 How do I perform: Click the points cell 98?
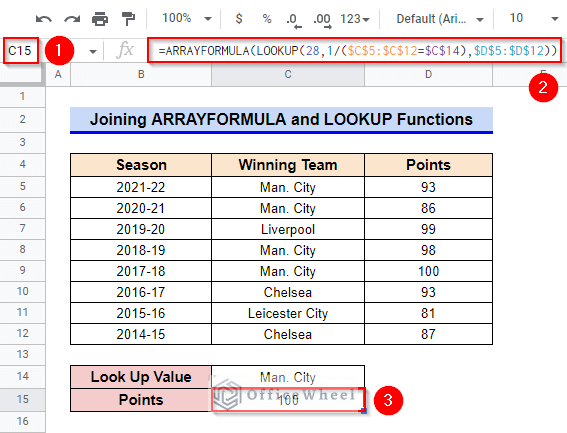point(429,250)
